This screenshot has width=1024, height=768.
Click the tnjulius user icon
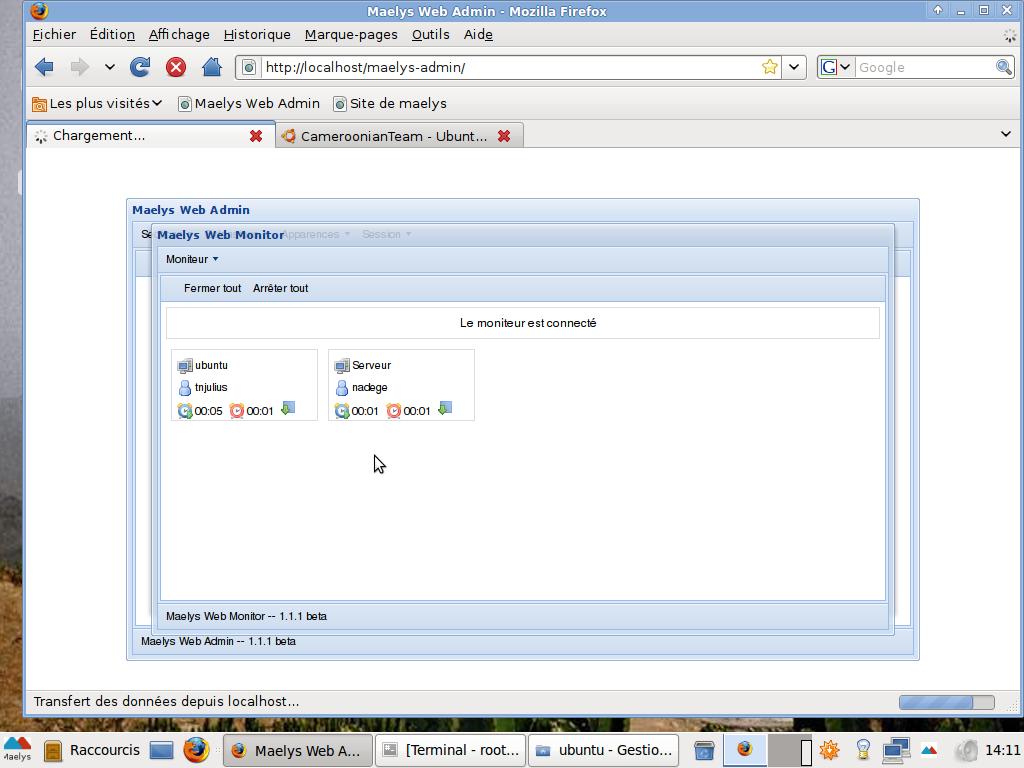185,388
